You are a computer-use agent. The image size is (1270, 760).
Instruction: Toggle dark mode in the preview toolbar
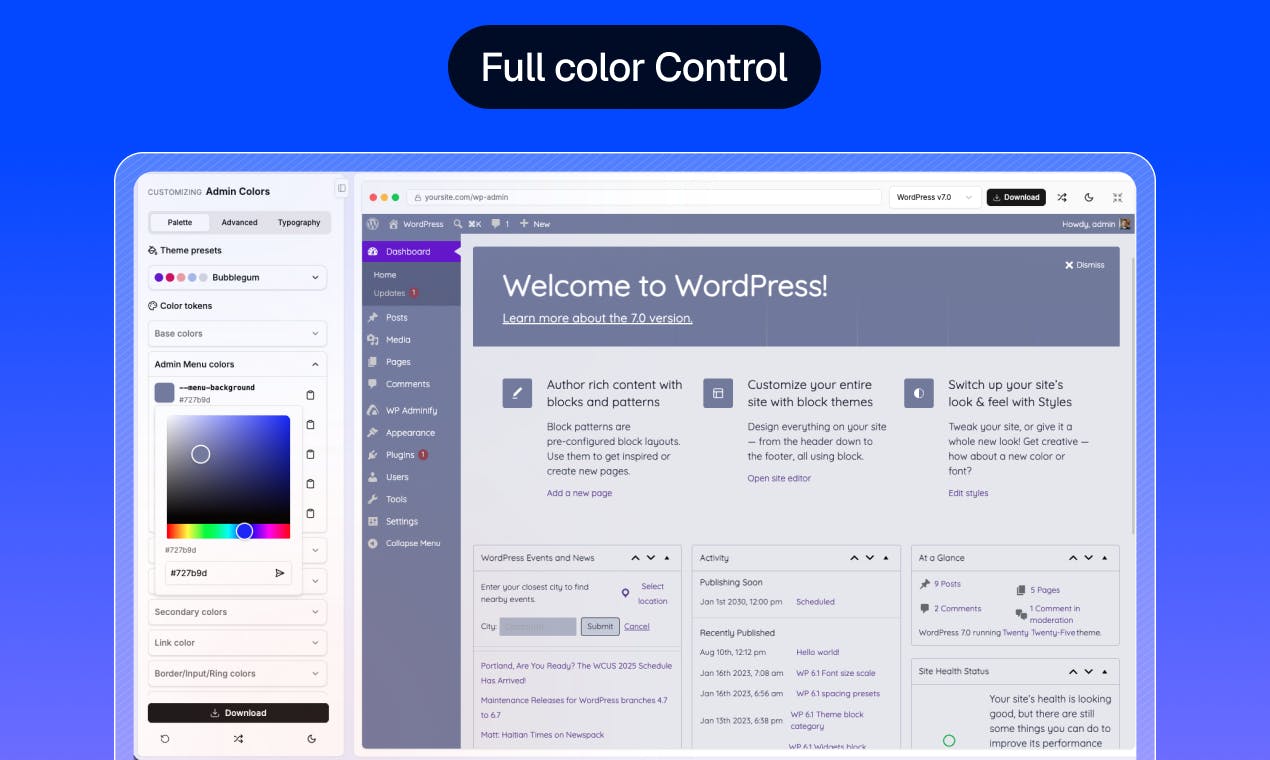1089,197
